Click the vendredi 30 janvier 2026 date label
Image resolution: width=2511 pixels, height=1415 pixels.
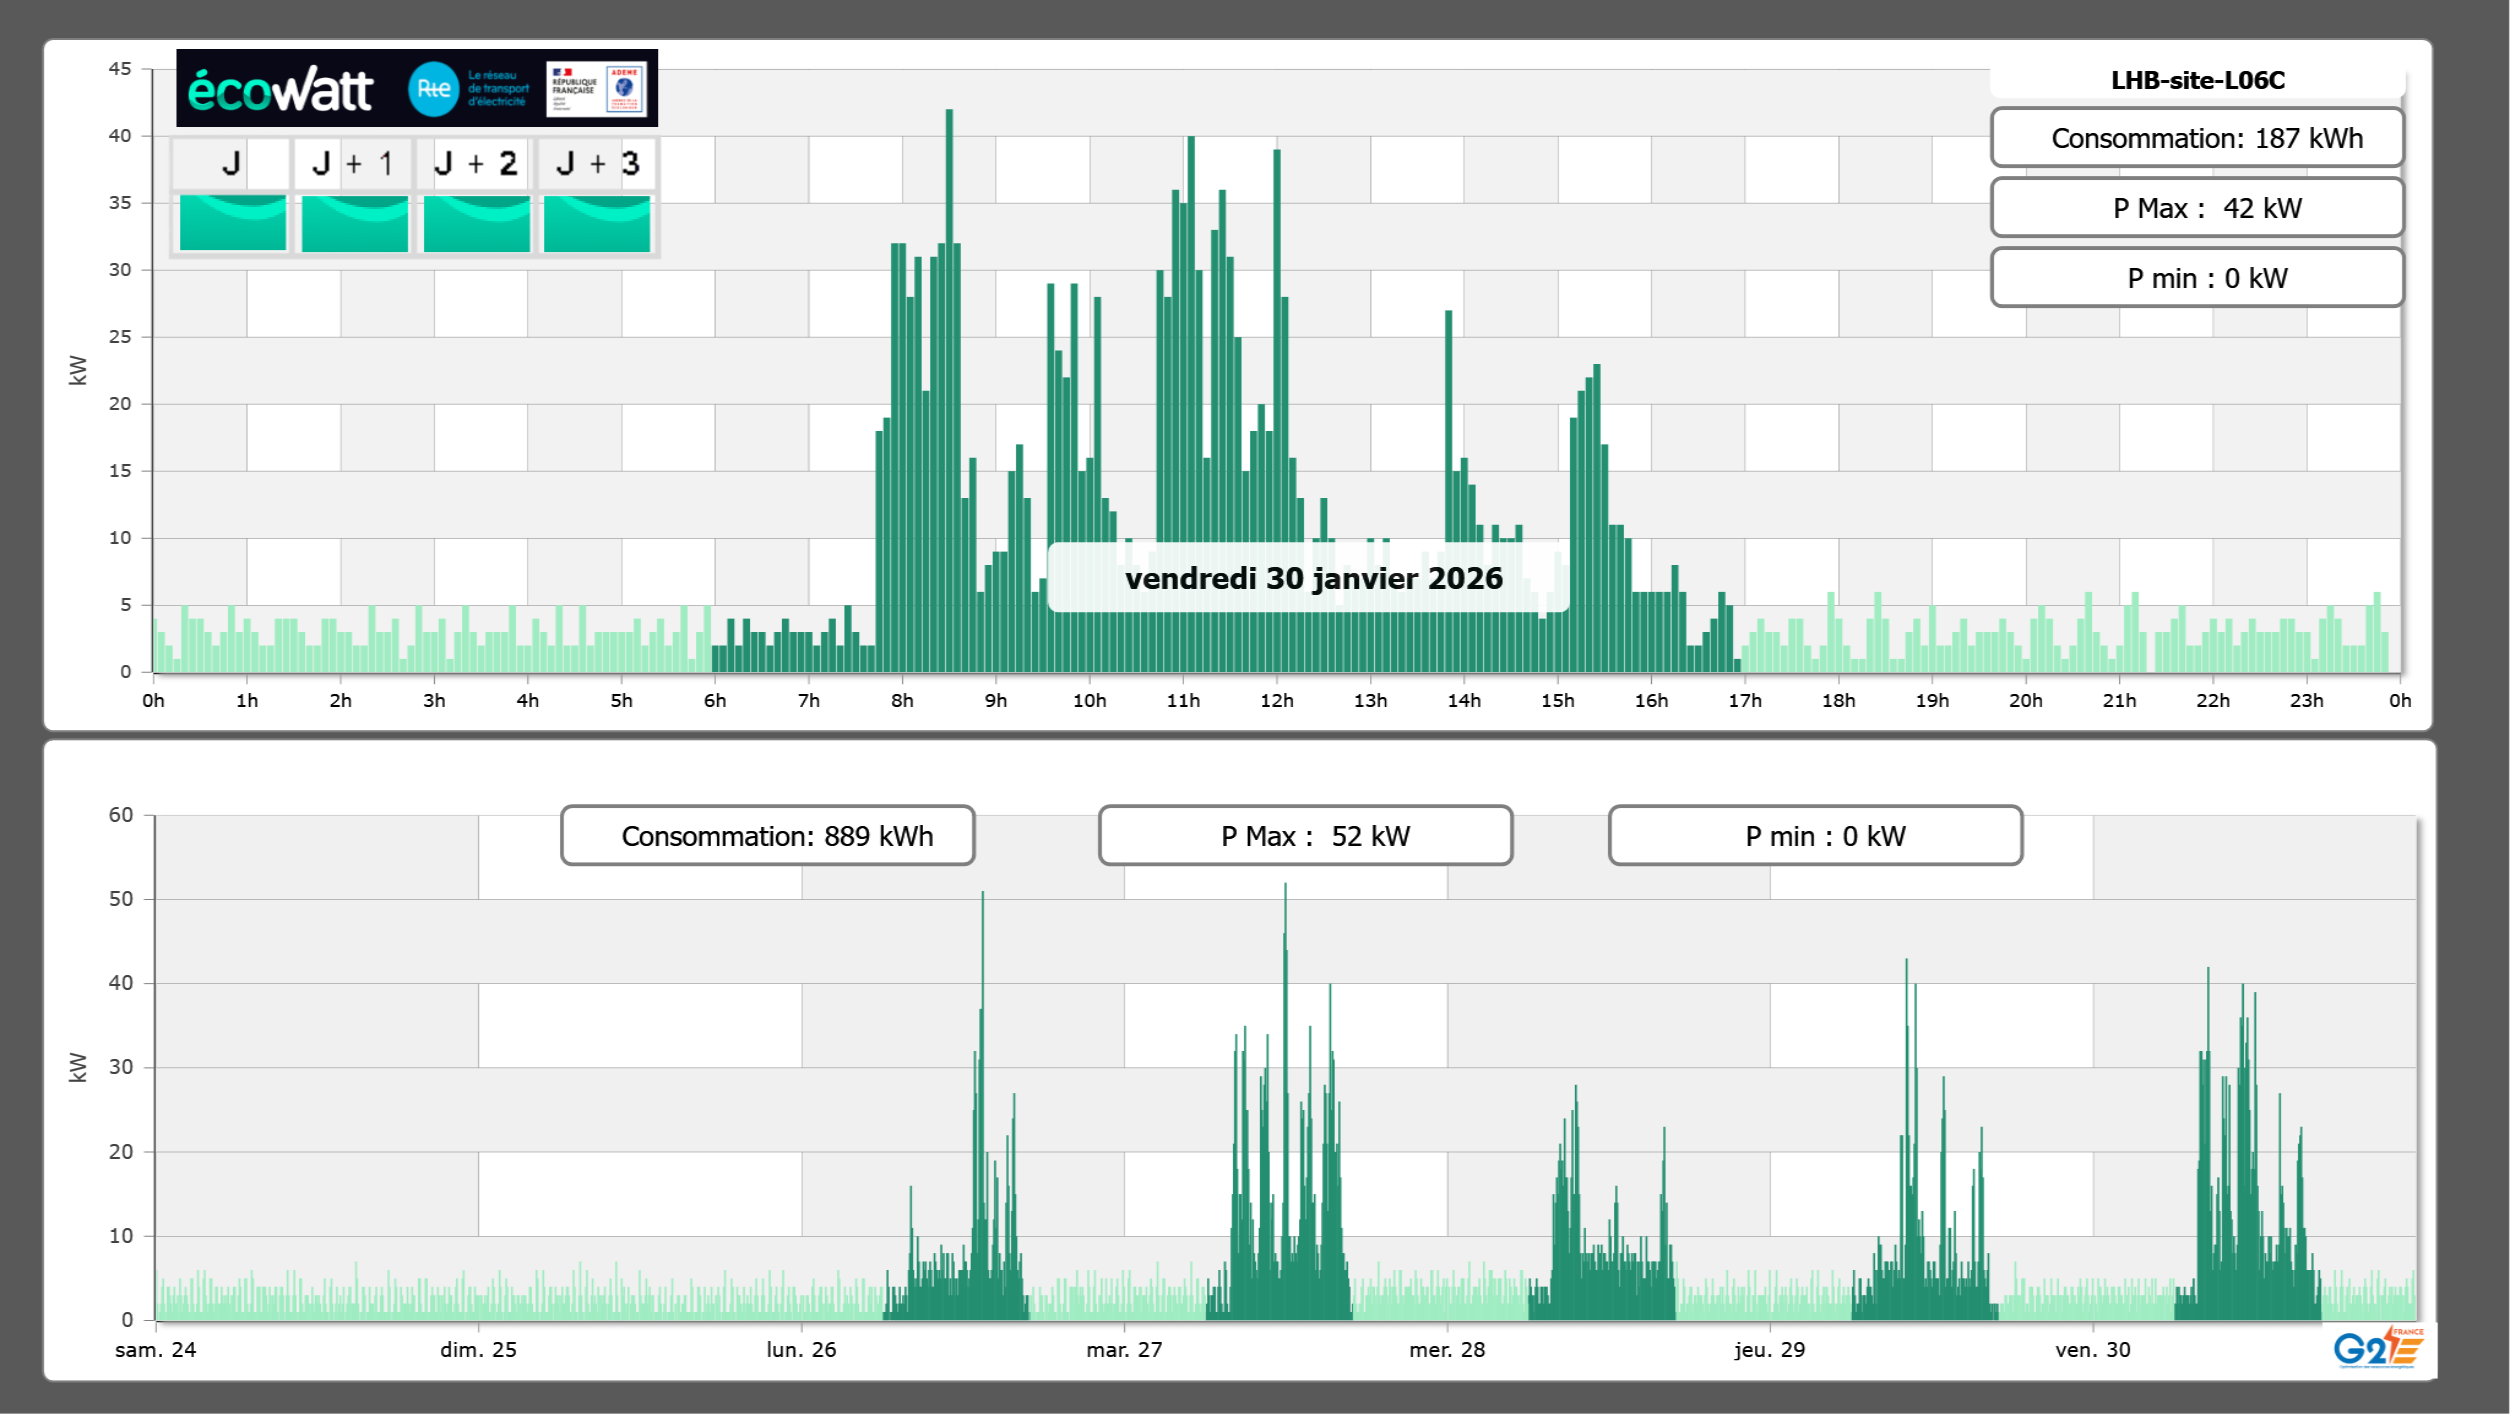point(1312,578)
